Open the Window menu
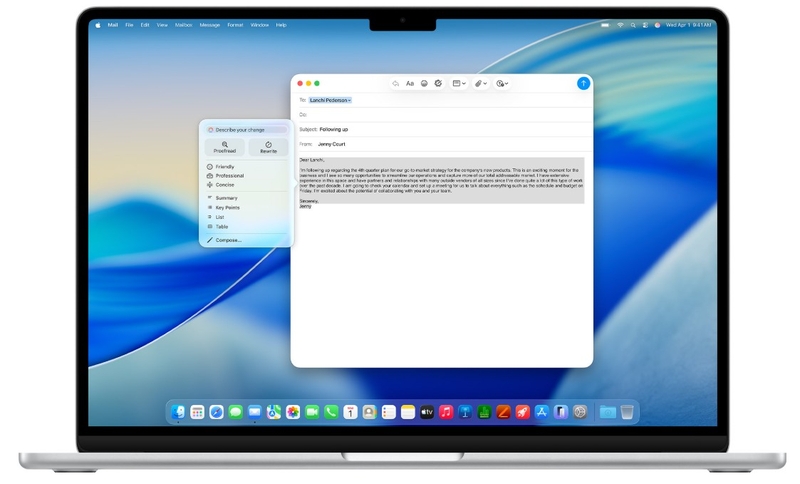 click(259, 24)
